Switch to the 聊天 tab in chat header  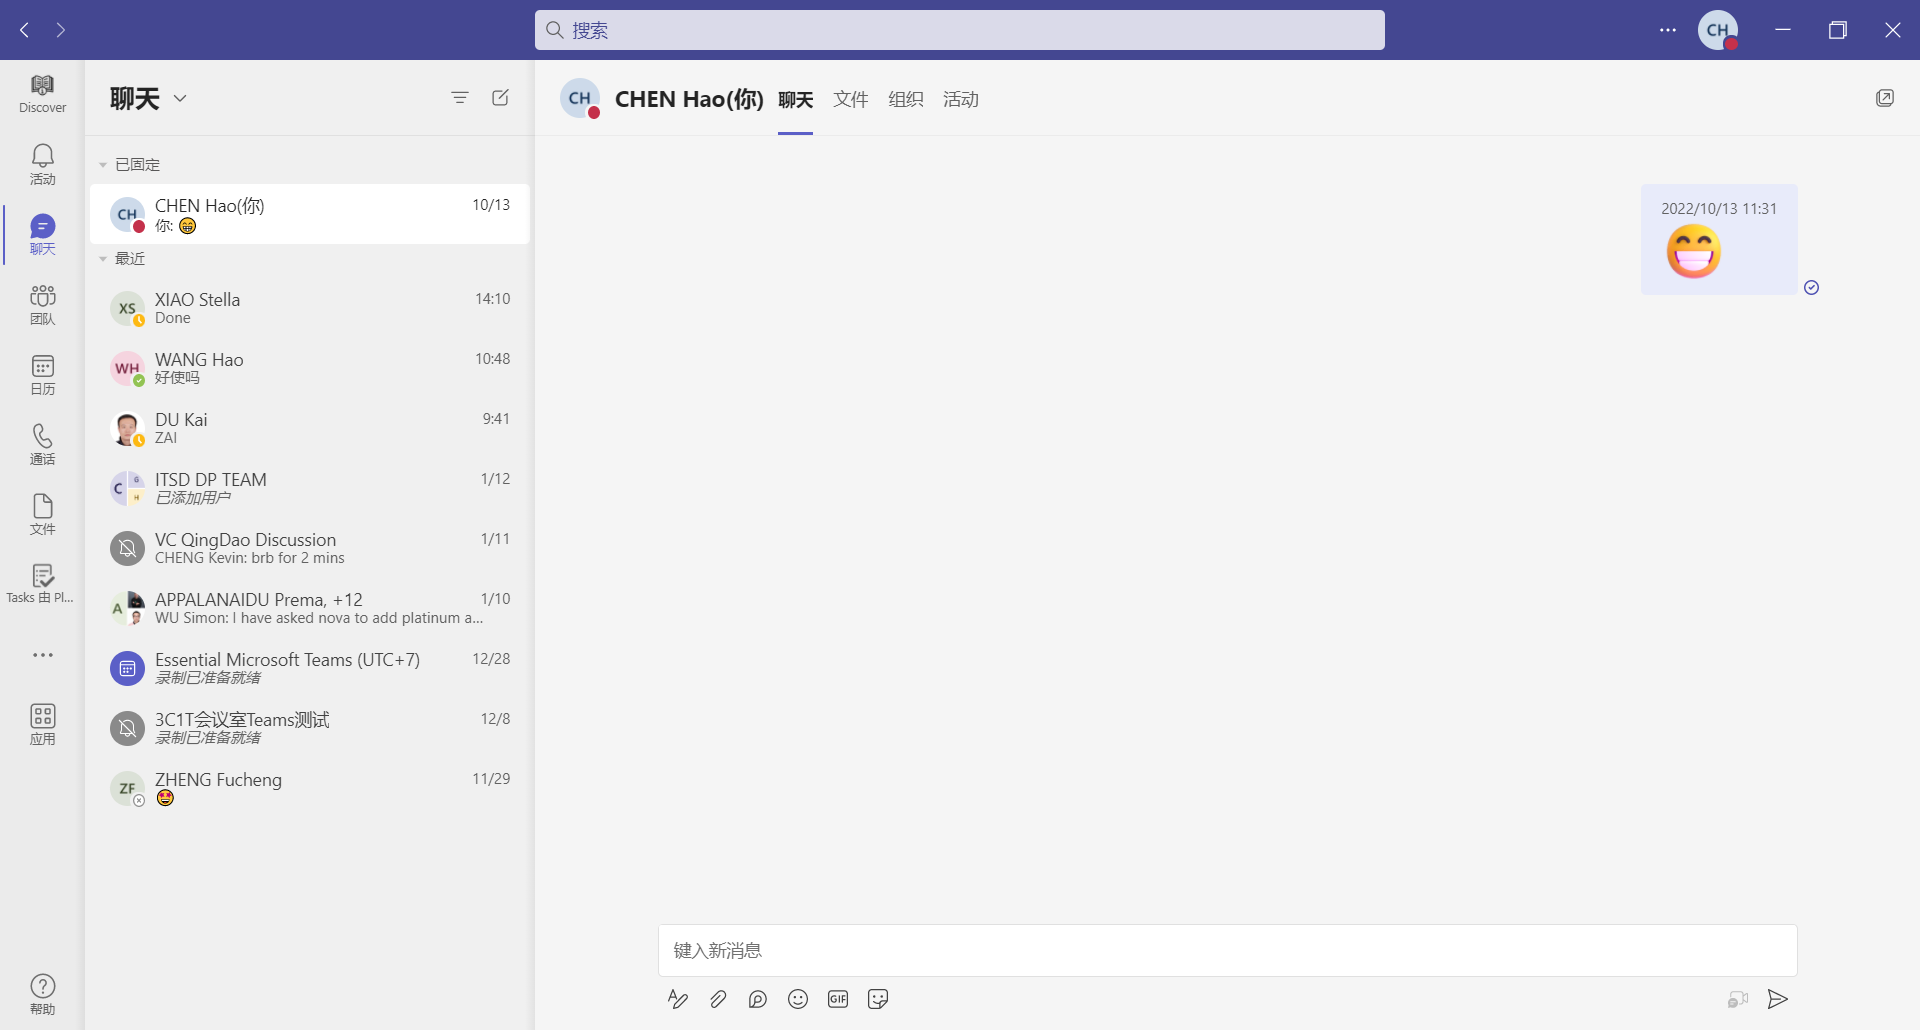coord(796,99)
